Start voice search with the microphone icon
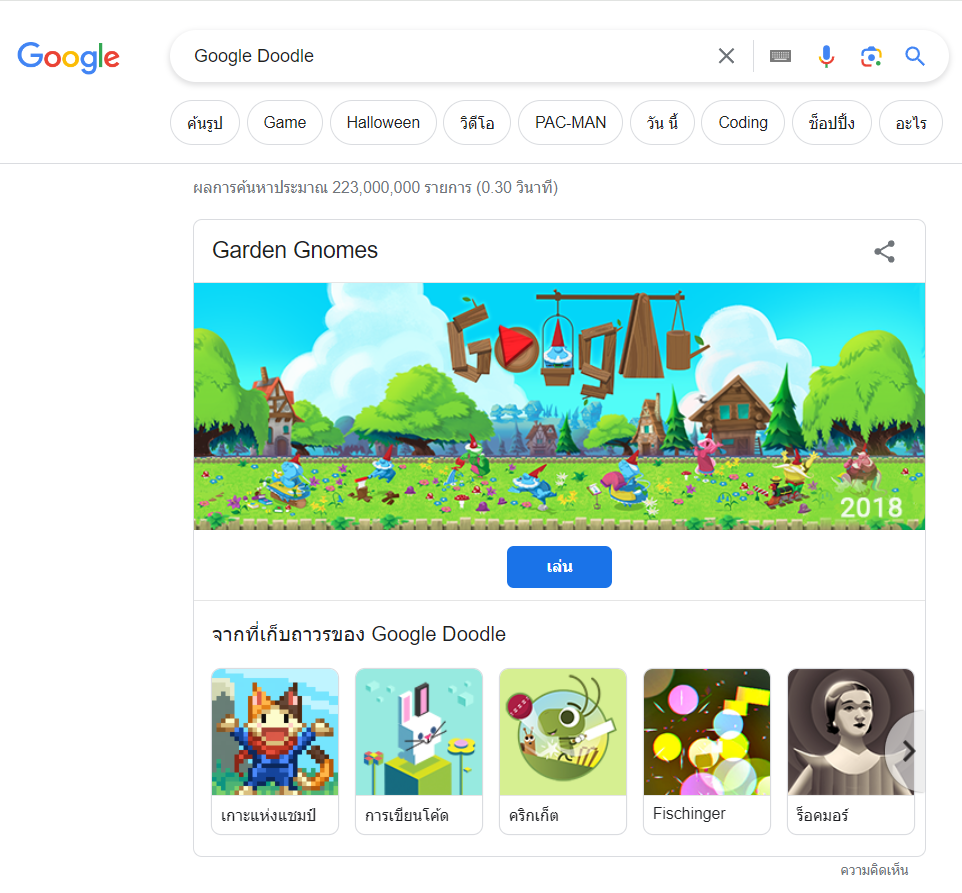Viewport: 962px width, 893px height. pos(826,56)
